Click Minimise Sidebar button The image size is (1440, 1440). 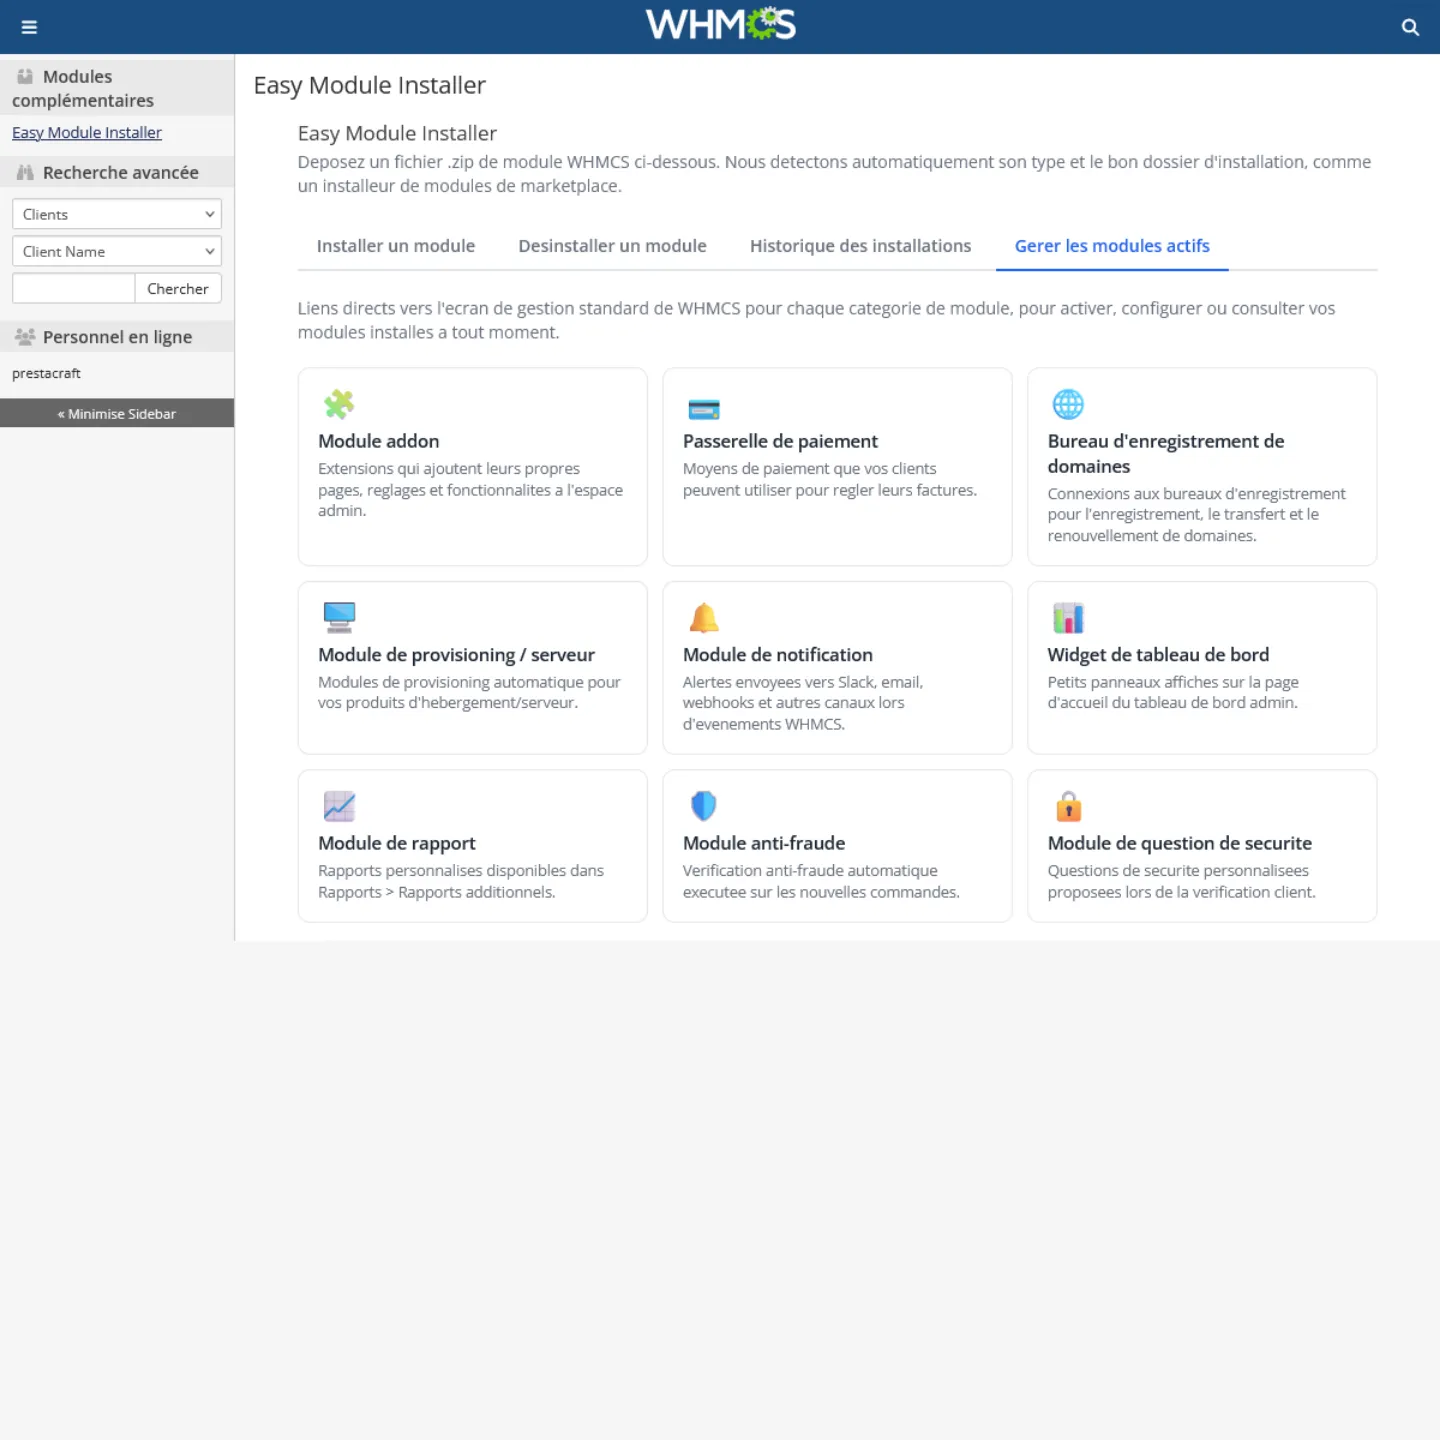(117, 413)
